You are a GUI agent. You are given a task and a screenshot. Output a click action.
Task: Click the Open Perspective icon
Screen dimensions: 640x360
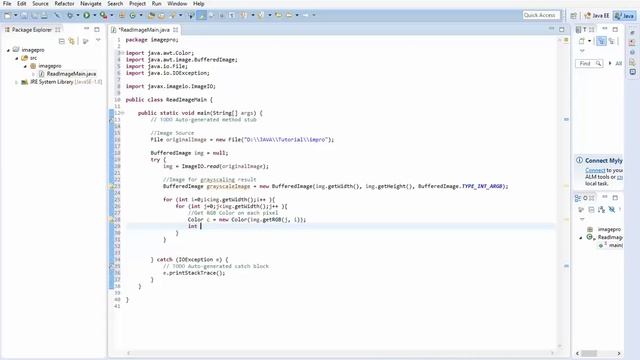(573, 16)
